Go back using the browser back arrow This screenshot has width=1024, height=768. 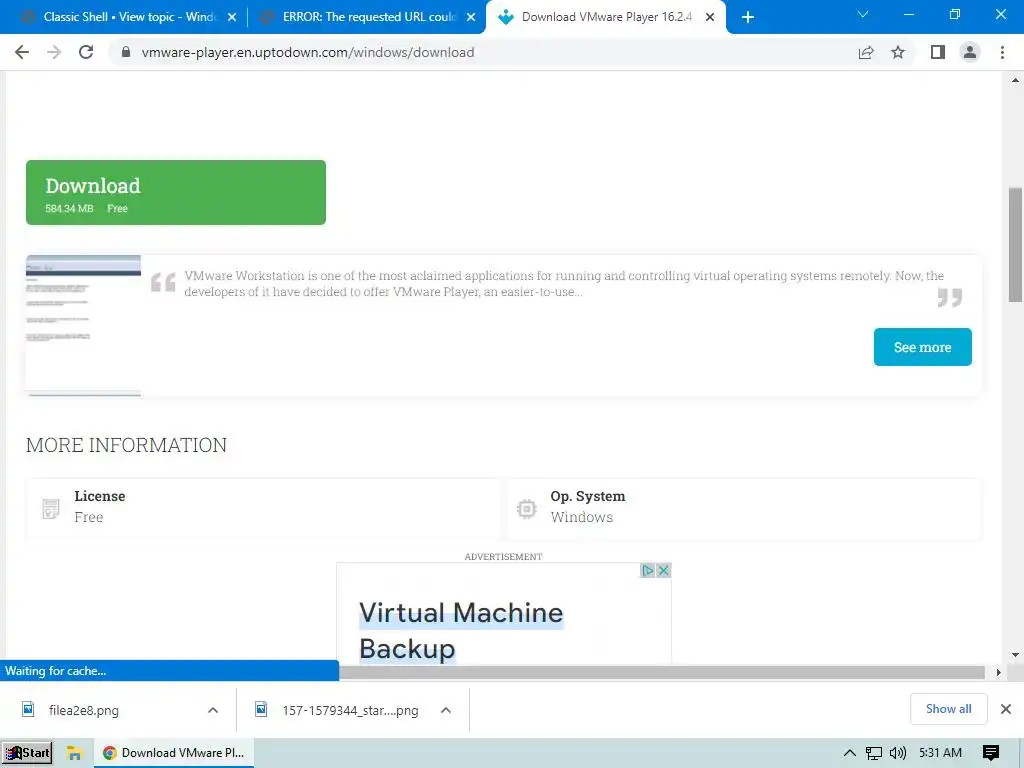[x=22, y=52]
